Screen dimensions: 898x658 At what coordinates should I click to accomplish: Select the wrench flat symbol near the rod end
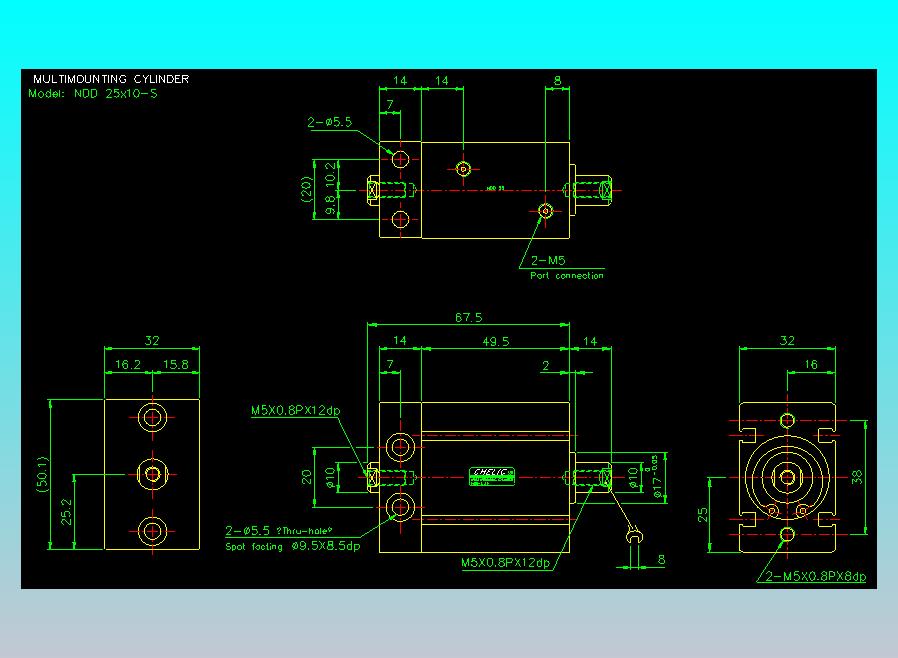point(635,536)
